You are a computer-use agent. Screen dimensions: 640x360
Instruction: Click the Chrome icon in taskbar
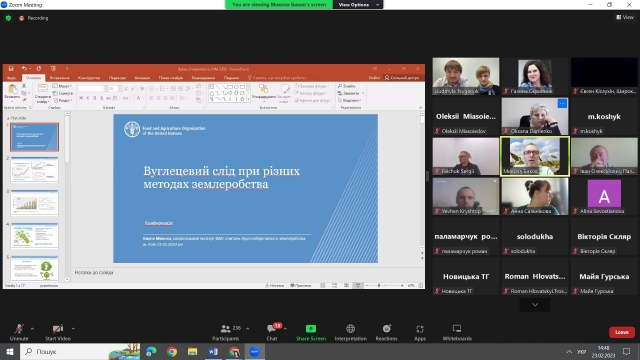point(172,351)
